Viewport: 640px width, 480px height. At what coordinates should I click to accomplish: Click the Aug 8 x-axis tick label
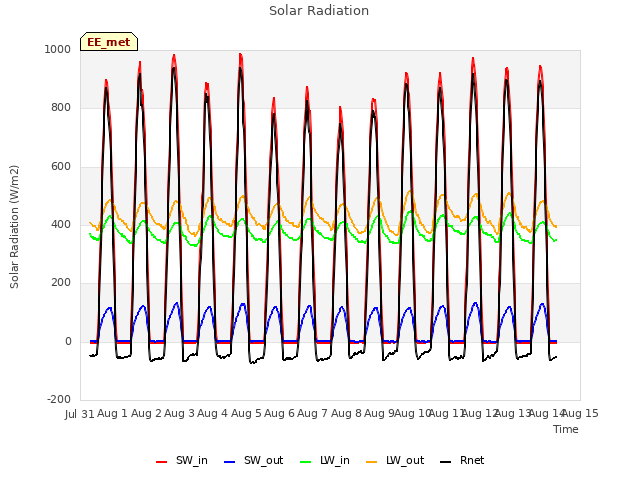point(346,413)
